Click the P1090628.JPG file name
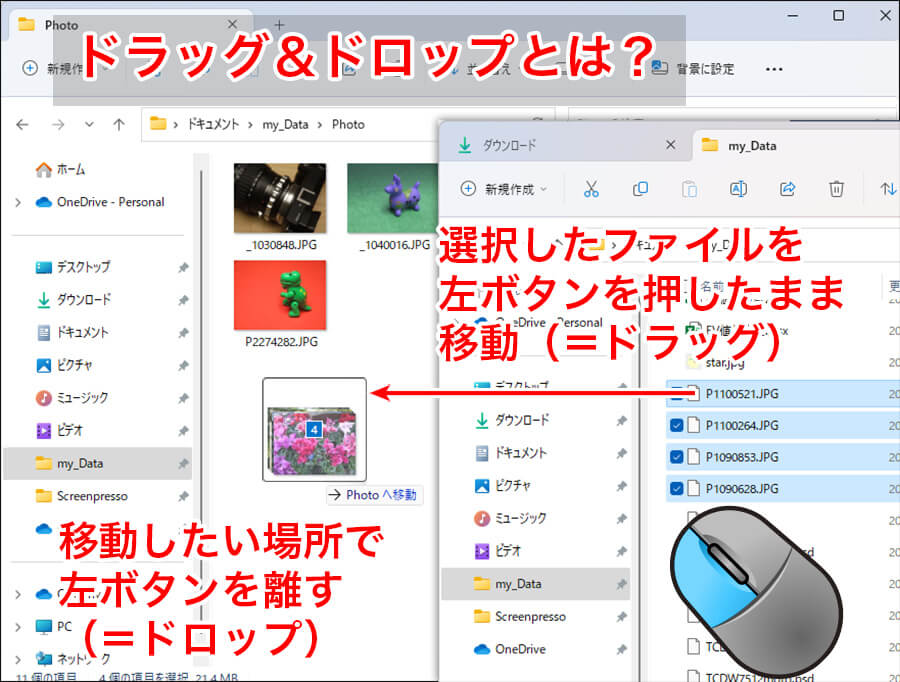Screen dimensions: 900x682 742,489
